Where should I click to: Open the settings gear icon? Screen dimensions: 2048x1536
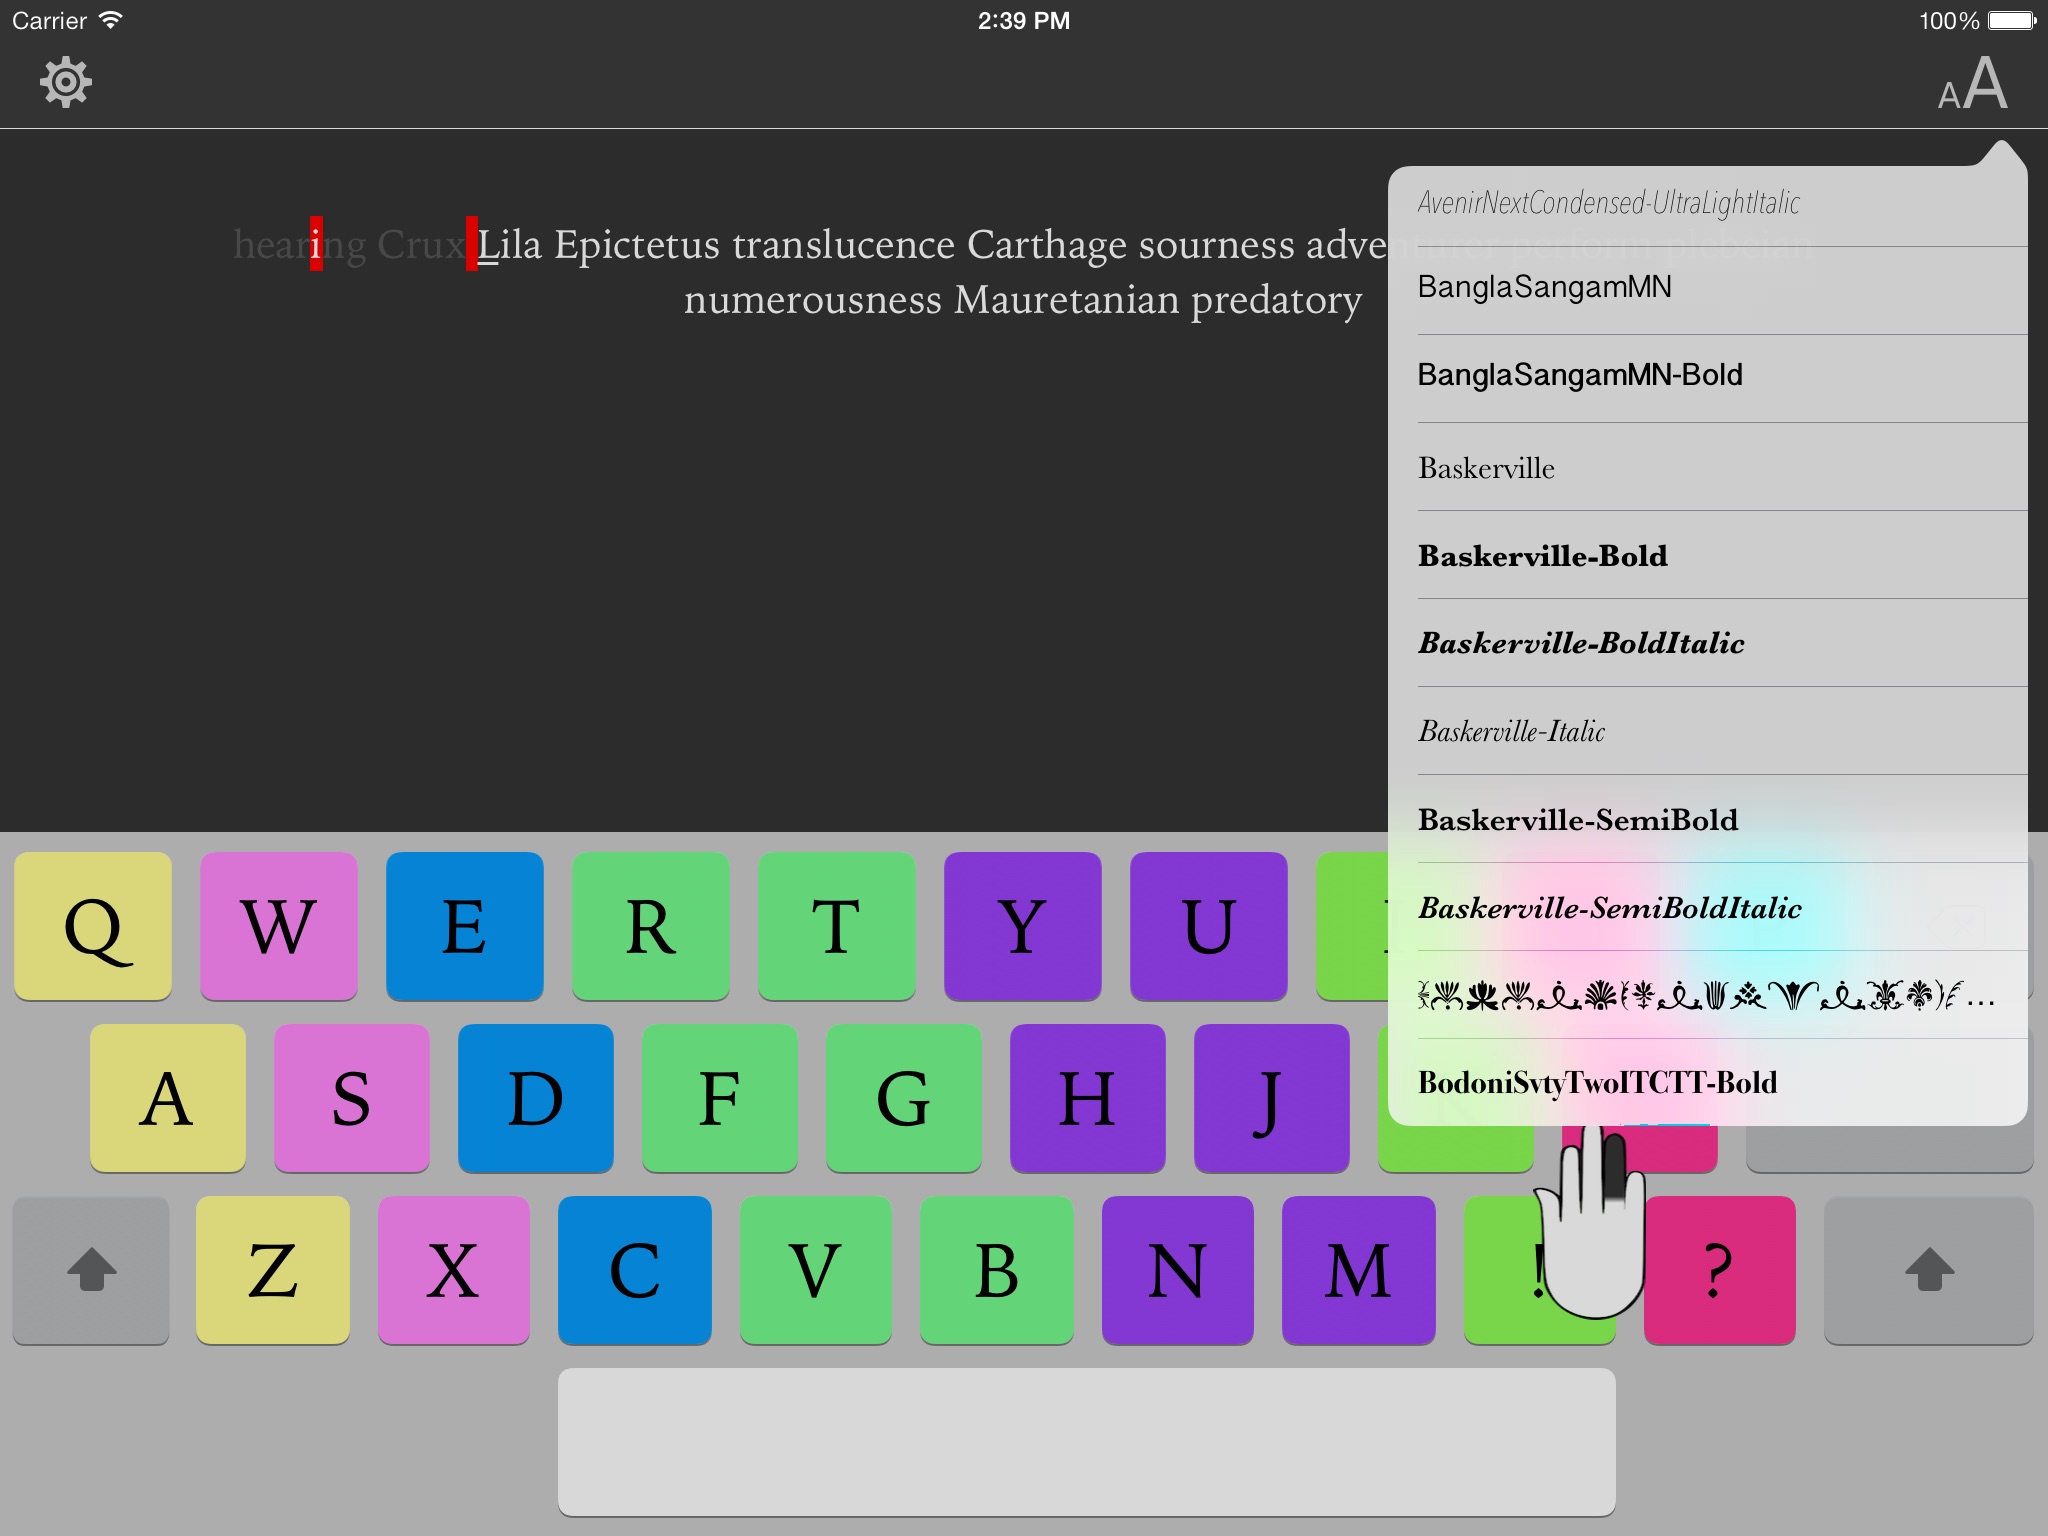(x=66, y=82)
